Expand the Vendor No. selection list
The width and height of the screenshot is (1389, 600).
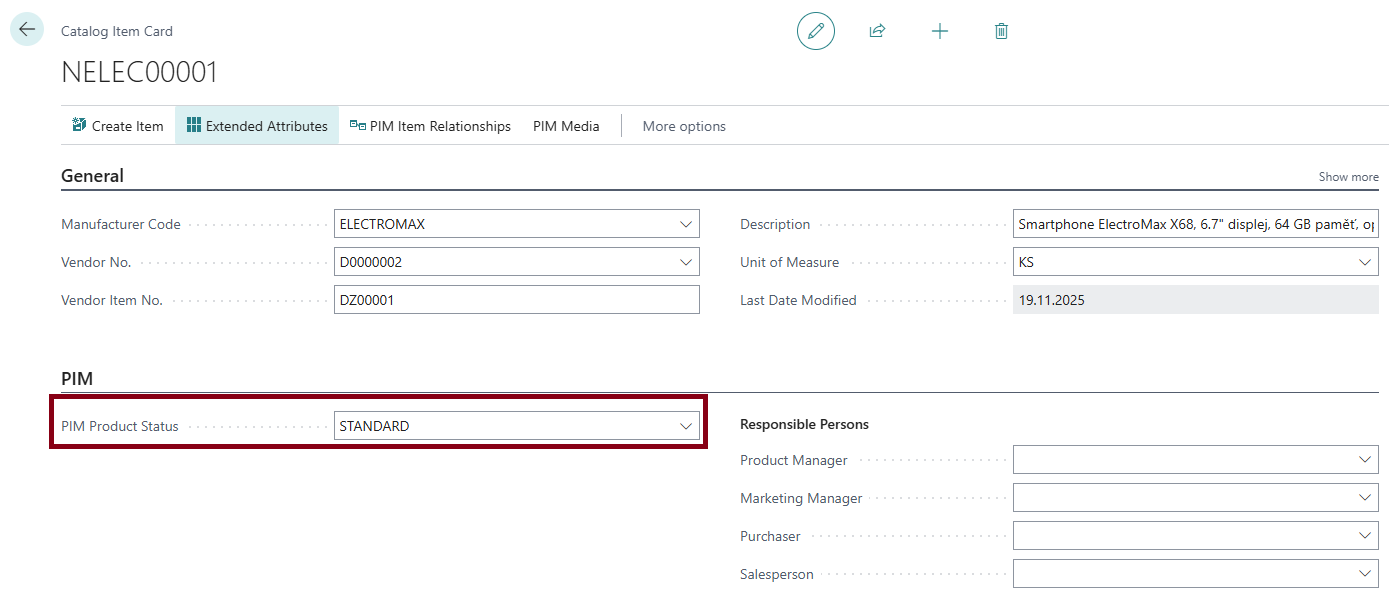coord(686,261)
